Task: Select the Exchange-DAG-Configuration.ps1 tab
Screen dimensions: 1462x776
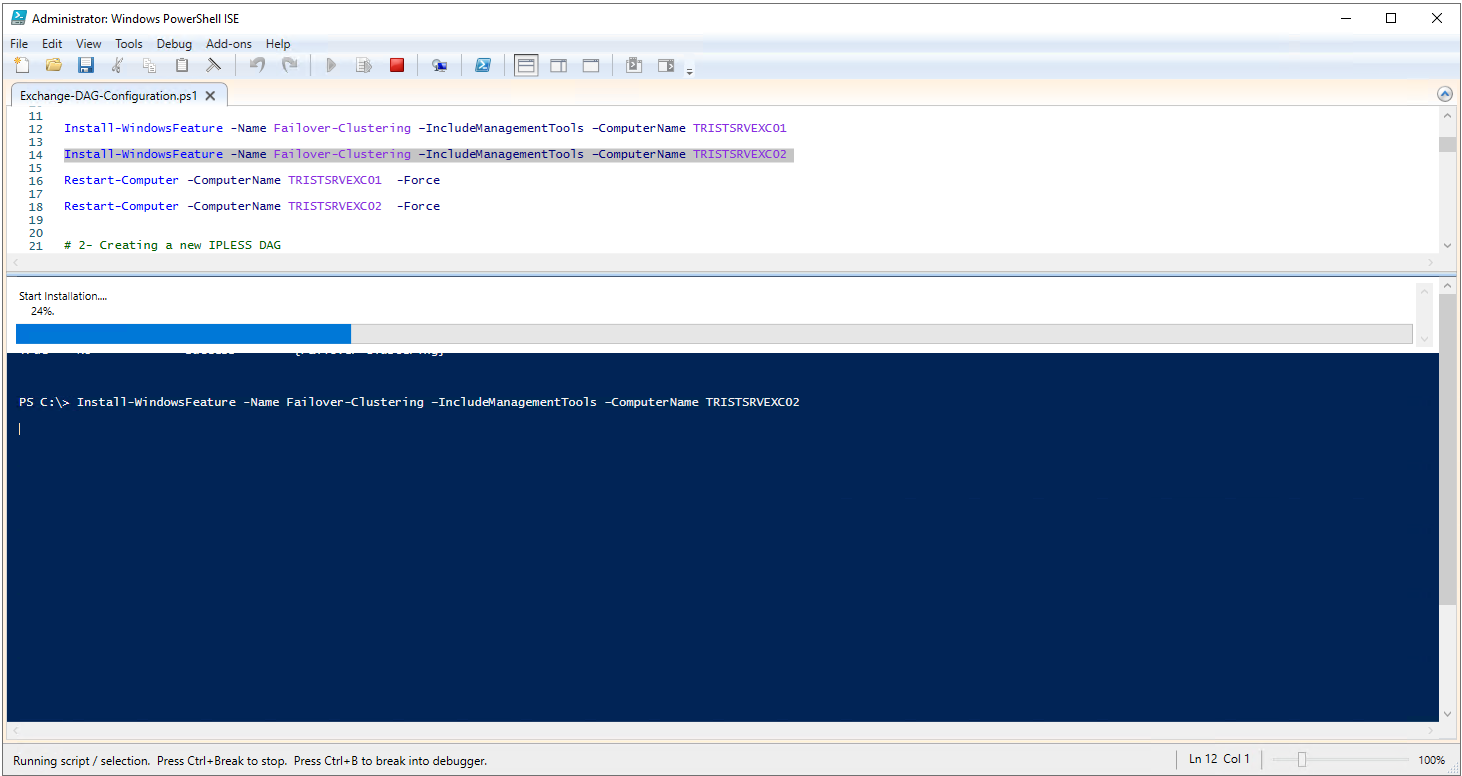Action: coord(109,96)
